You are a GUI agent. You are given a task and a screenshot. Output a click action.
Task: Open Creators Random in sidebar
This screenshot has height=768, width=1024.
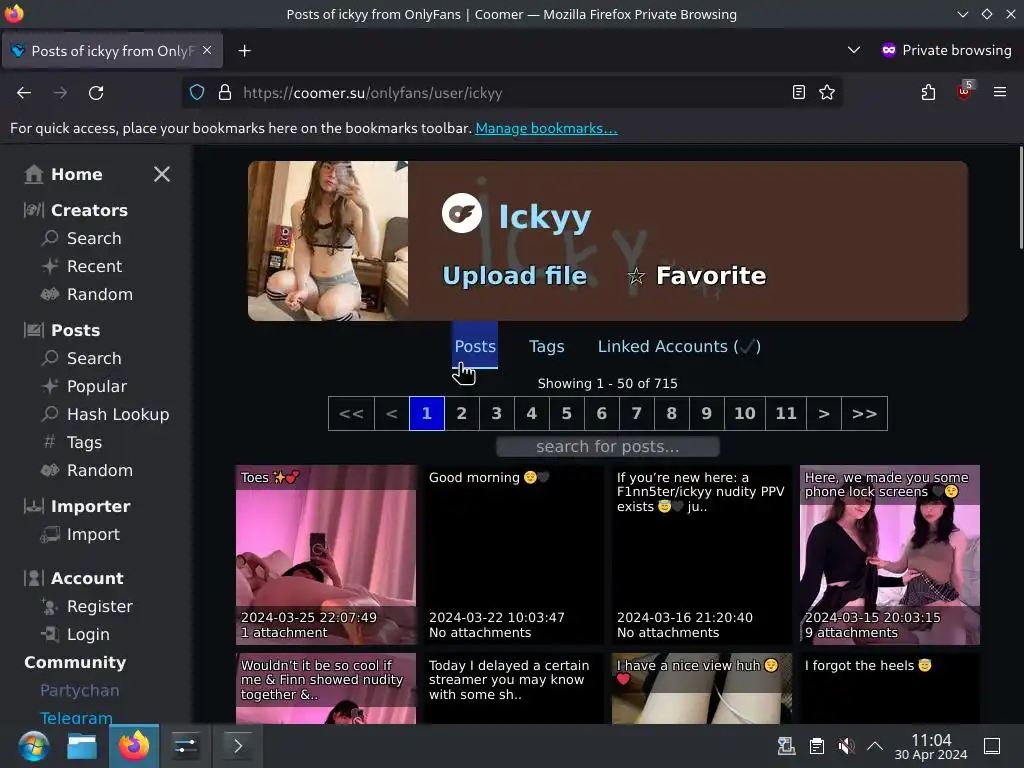tap(99, 295)
